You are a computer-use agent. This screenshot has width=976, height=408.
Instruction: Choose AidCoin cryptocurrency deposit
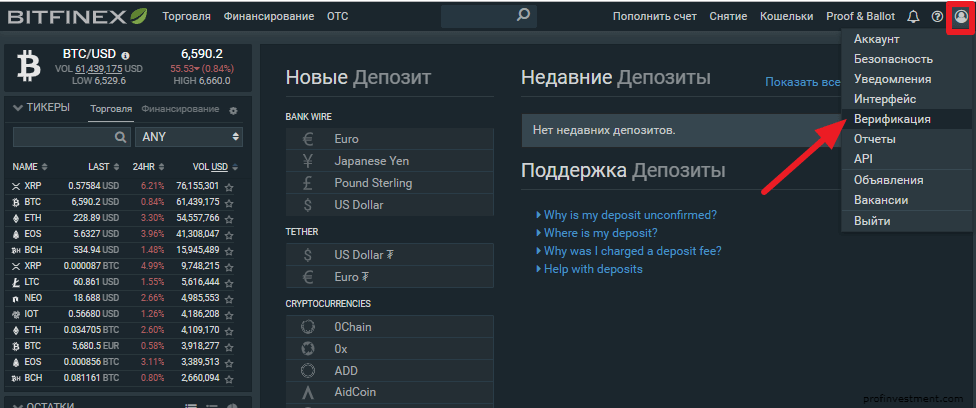tap(390, 392)
